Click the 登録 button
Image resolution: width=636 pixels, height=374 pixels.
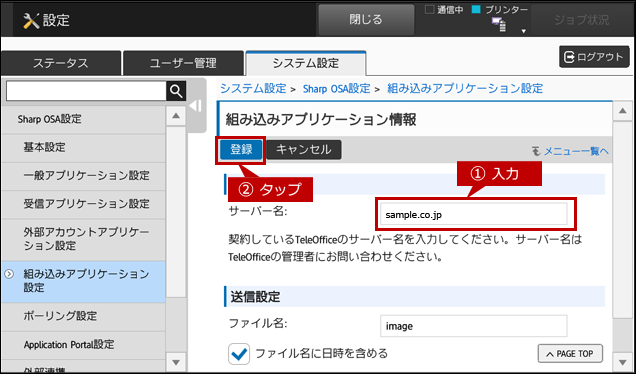[241, 150]
